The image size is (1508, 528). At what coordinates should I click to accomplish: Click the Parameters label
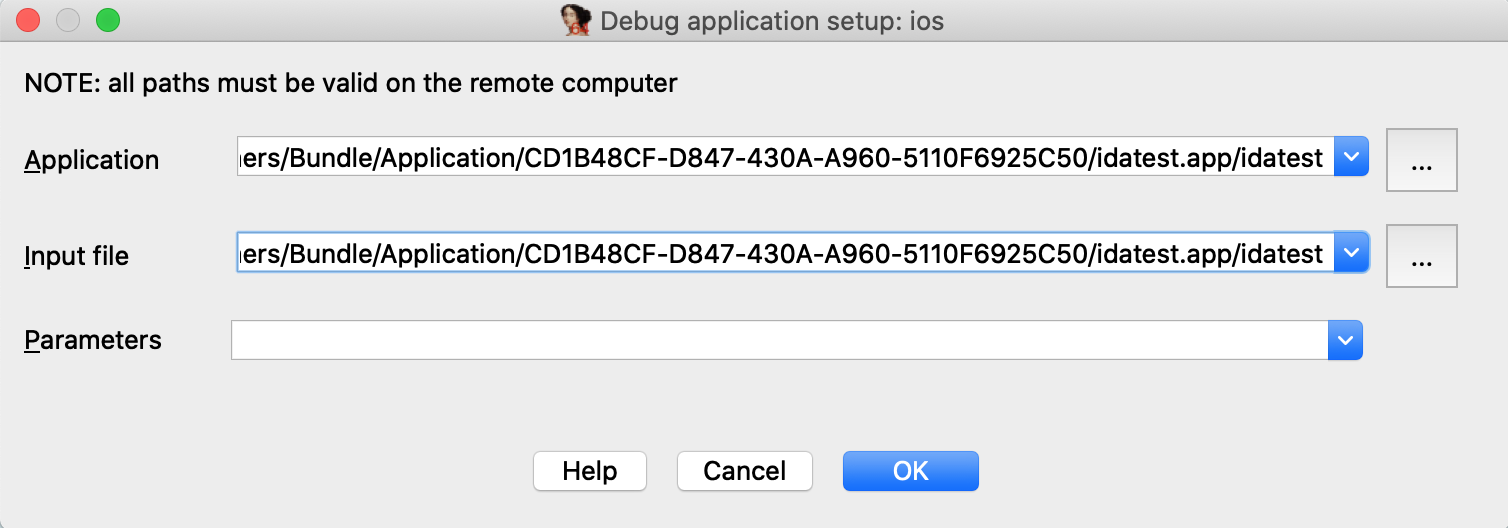pos(93,340)
